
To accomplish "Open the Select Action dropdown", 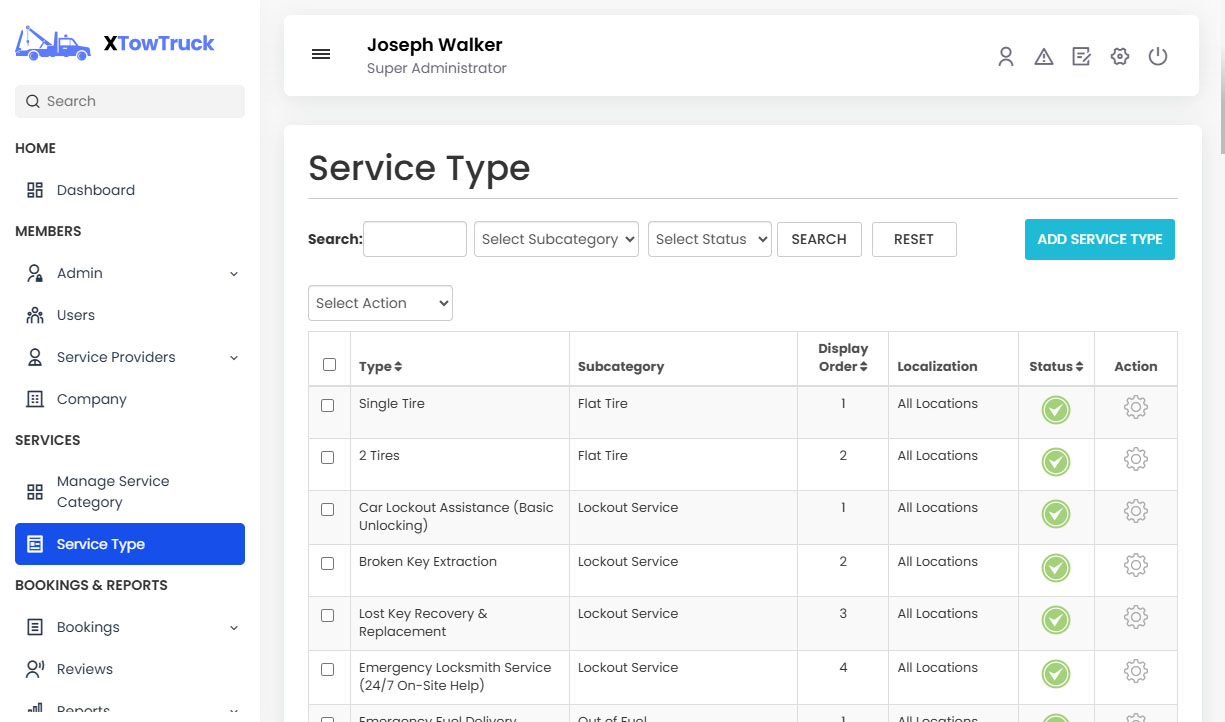I will 380,303.
